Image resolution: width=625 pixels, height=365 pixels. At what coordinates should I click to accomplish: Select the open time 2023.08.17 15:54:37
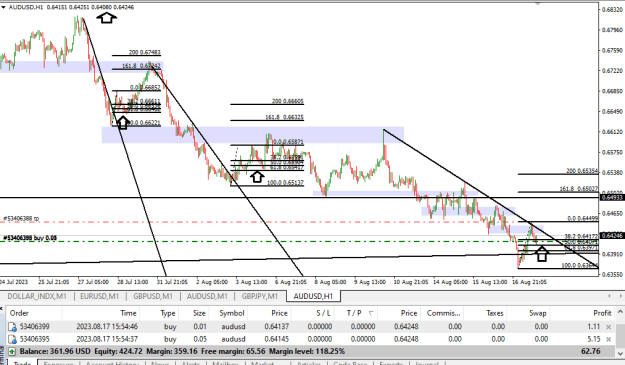point(107,339)
